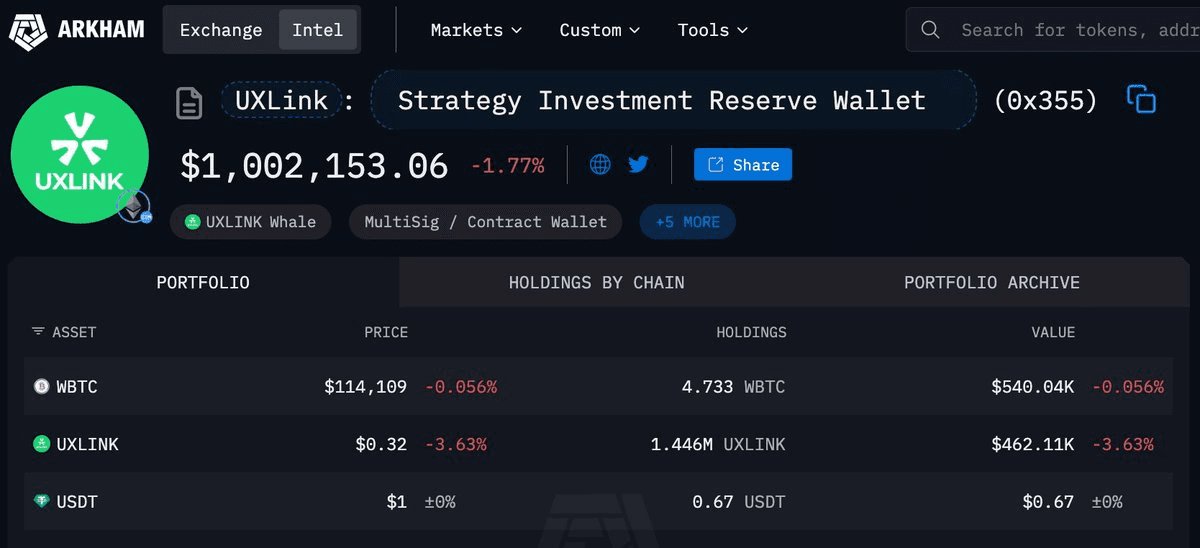The height and width of the screenshot is (548, 1200).
Task: Click the Arkham logo icon
Action: click(x=29, y=30)
